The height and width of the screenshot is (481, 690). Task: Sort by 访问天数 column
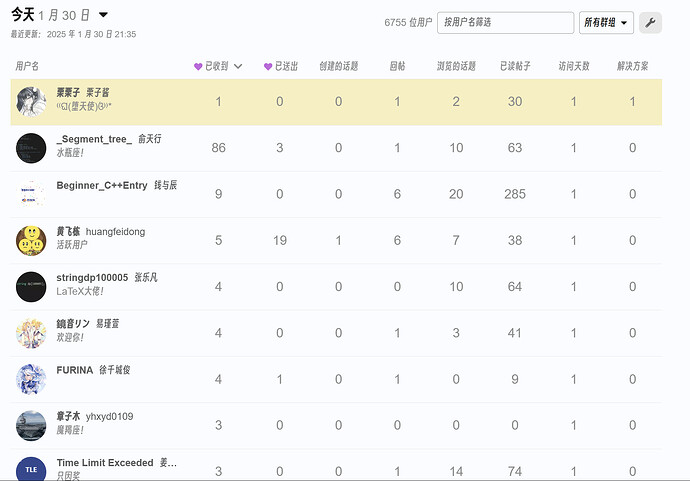574,66
